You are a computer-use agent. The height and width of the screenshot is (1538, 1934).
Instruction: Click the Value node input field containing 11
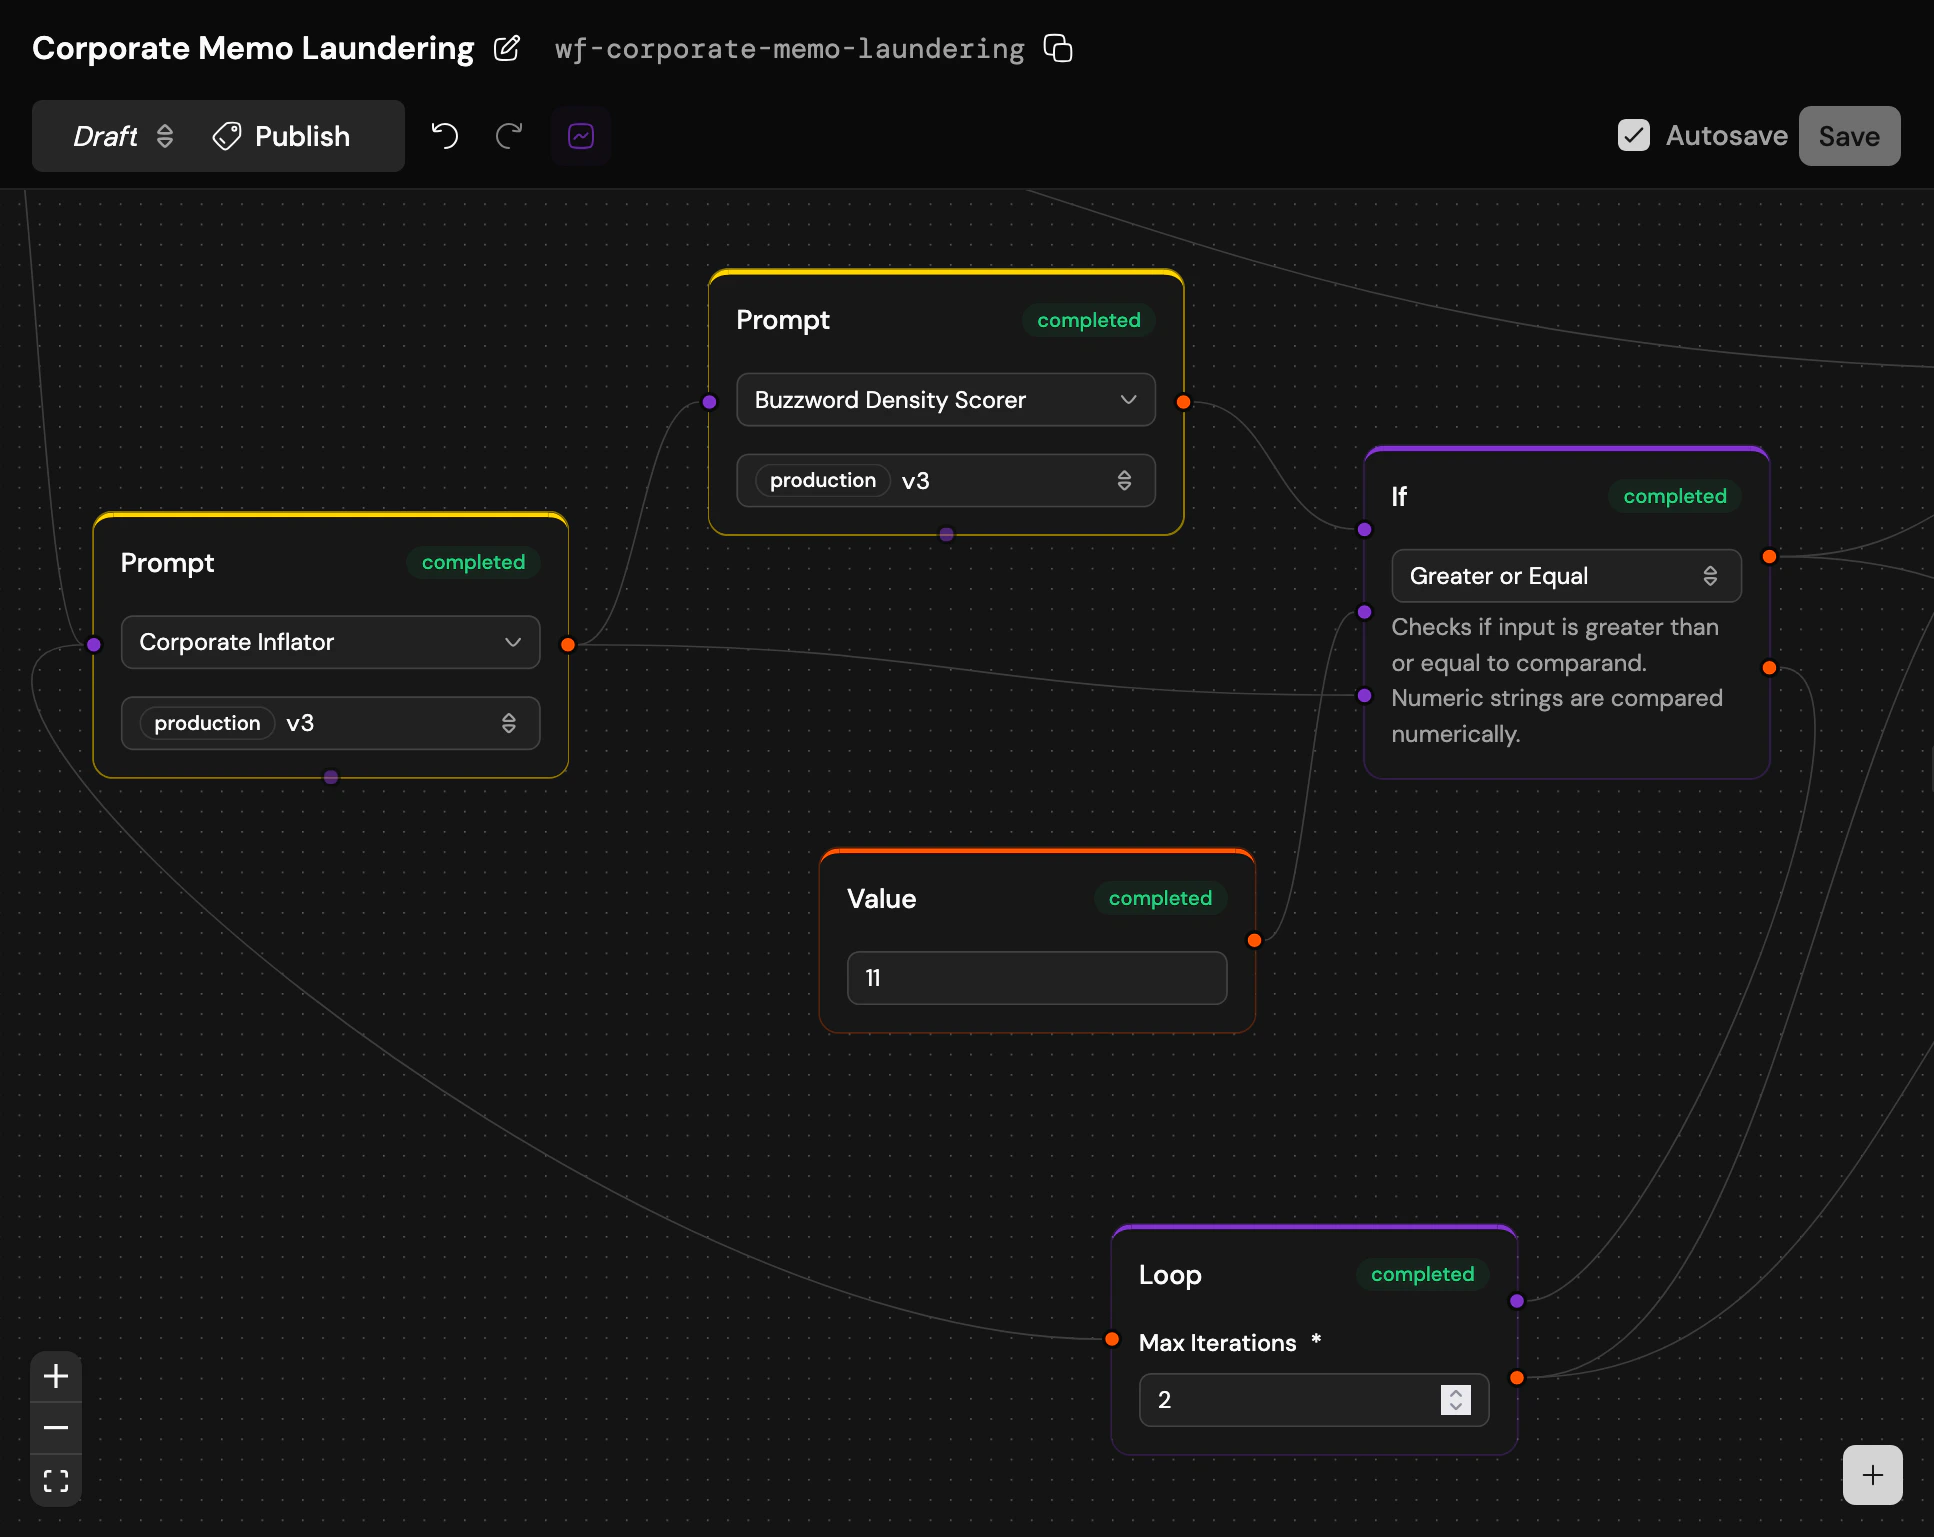(1037, 978)
